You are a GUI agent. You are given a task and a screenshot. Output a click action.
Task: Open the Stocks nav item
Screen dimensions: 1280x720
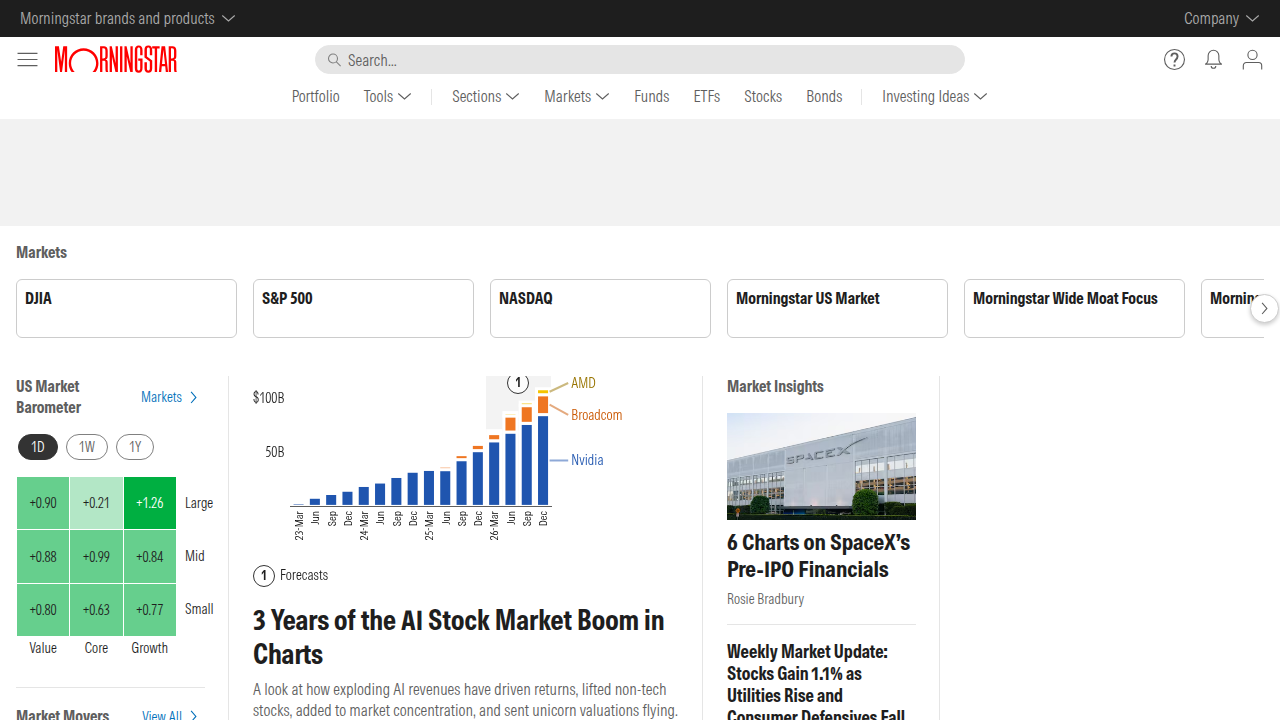763,96
